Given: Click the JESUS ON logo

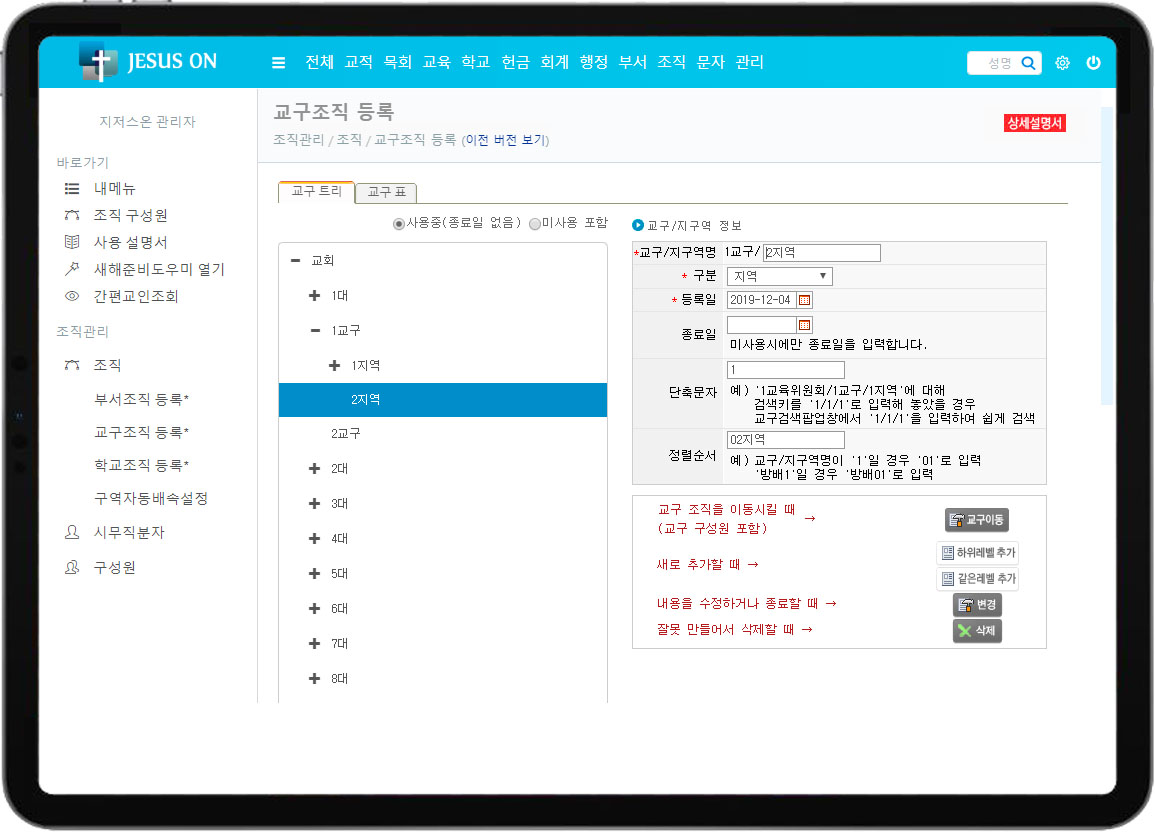Looking at the screenshot, I should click(x=148, y=62).
